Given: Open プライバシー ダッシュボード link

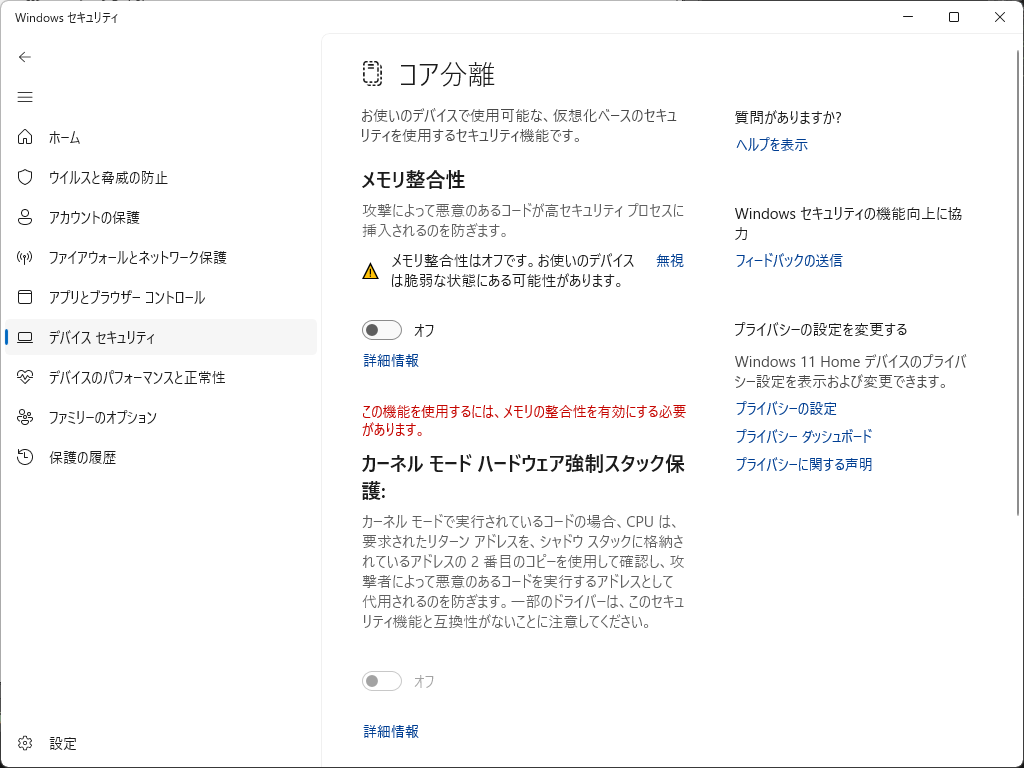Looking at the screenshot, I should (x=803, y=437).
